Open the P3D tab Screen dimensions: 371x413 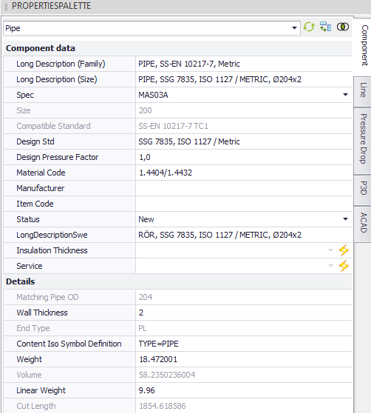point(363,188)
